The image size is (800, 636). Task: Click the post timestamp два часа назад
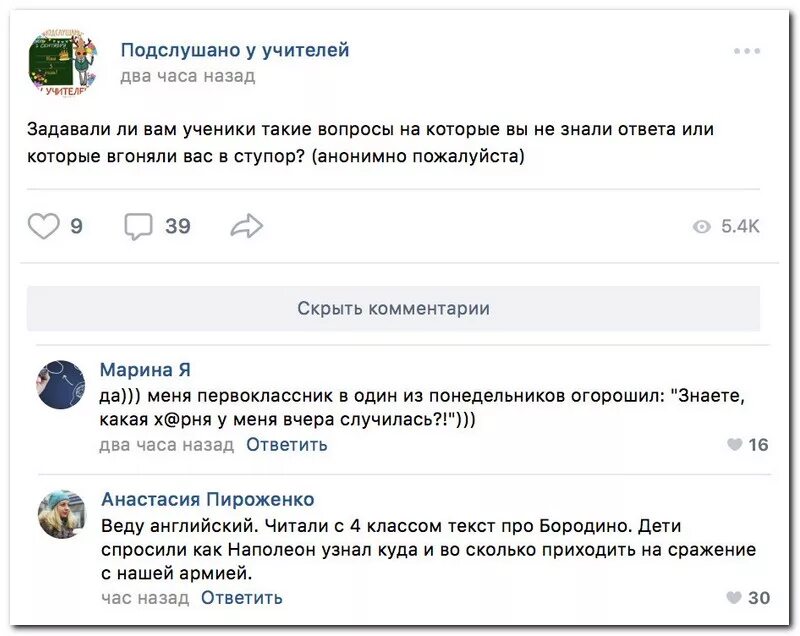coord(187,76)
